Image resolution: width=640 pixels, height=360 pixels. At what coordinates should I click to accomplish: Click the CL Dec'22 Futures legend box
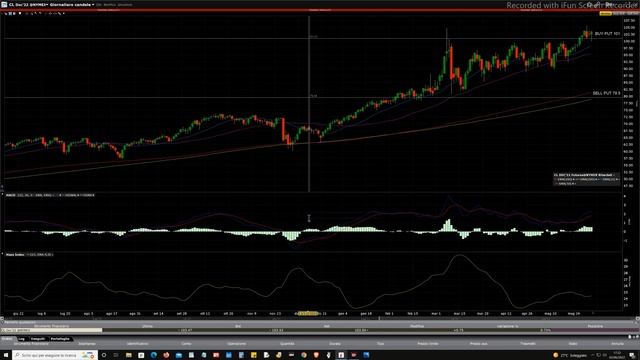(586, 179)
